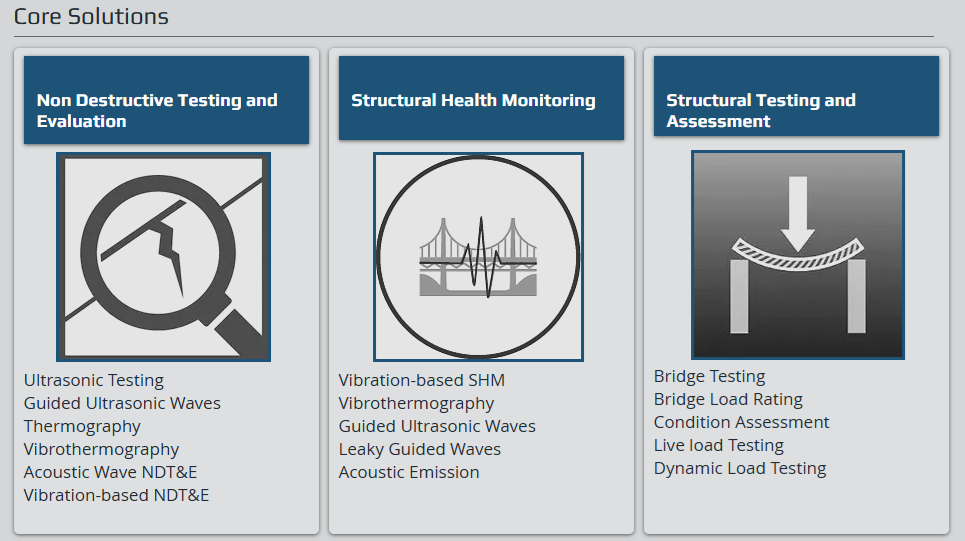Click the beam load arrow icon

798,255
